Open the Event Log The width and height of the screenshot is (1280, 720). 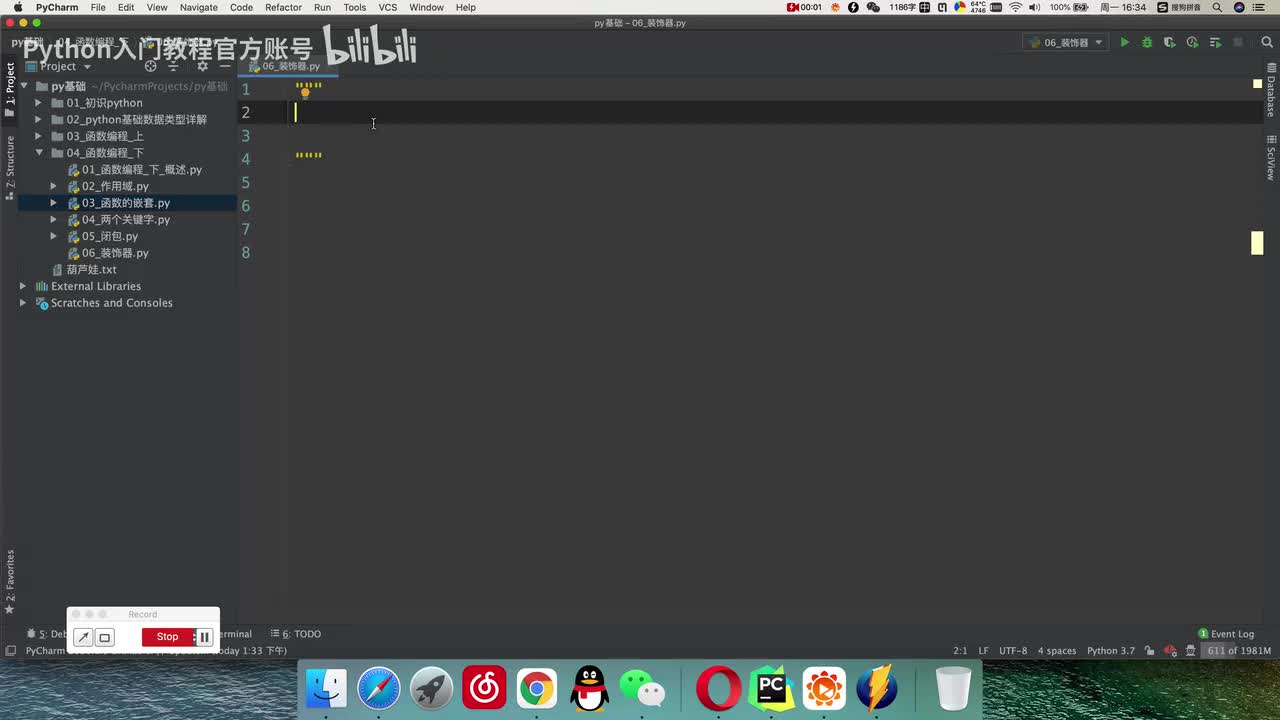(1226, 634)
